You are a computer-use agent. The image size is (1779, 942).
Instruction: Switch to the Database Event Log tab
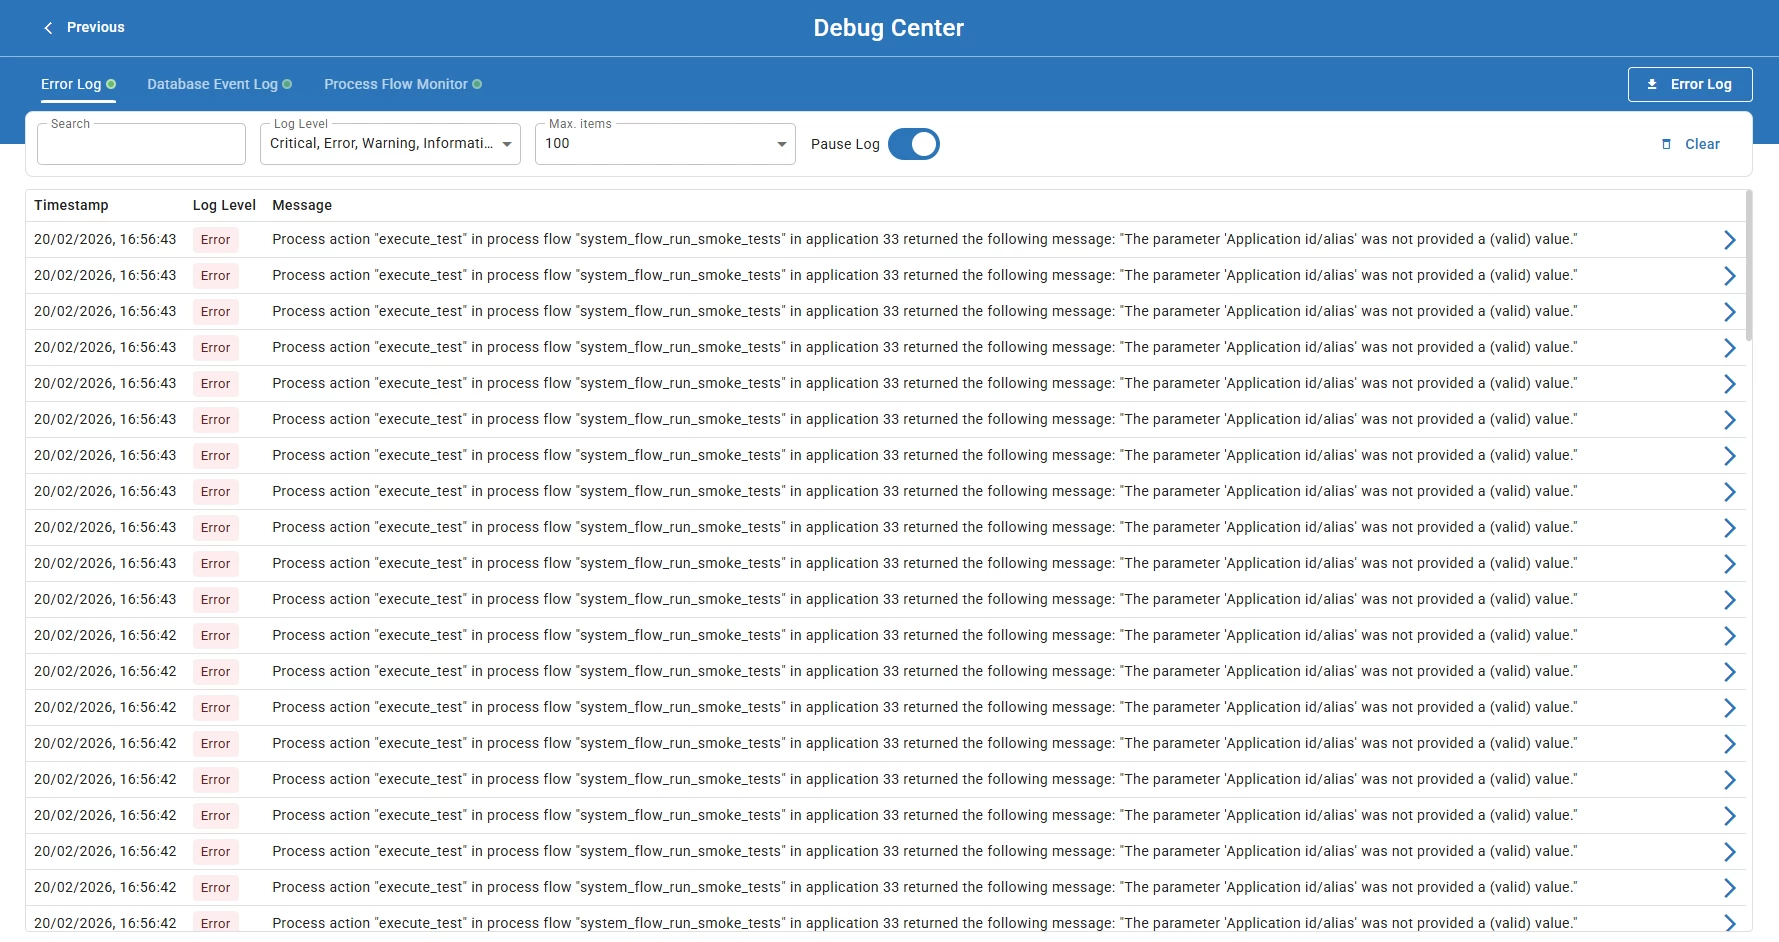(219, 84)
